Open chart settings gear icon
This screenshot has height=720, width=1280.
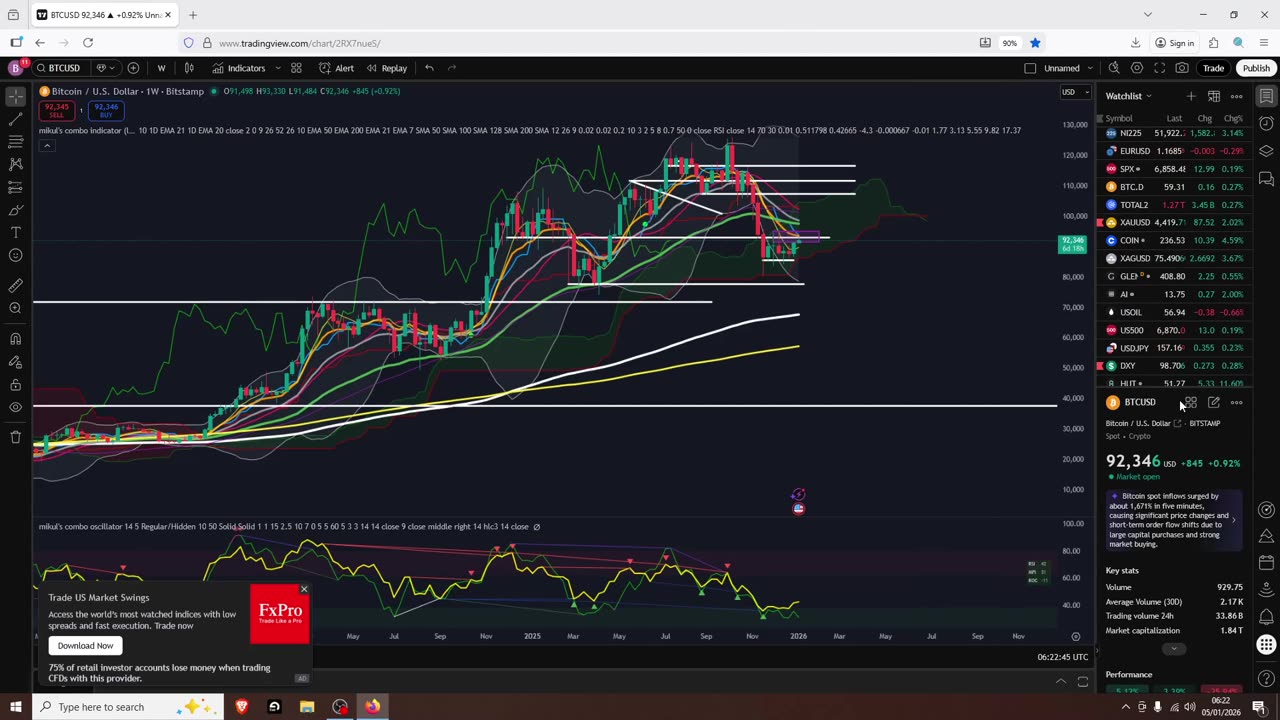click(1137, 68)
